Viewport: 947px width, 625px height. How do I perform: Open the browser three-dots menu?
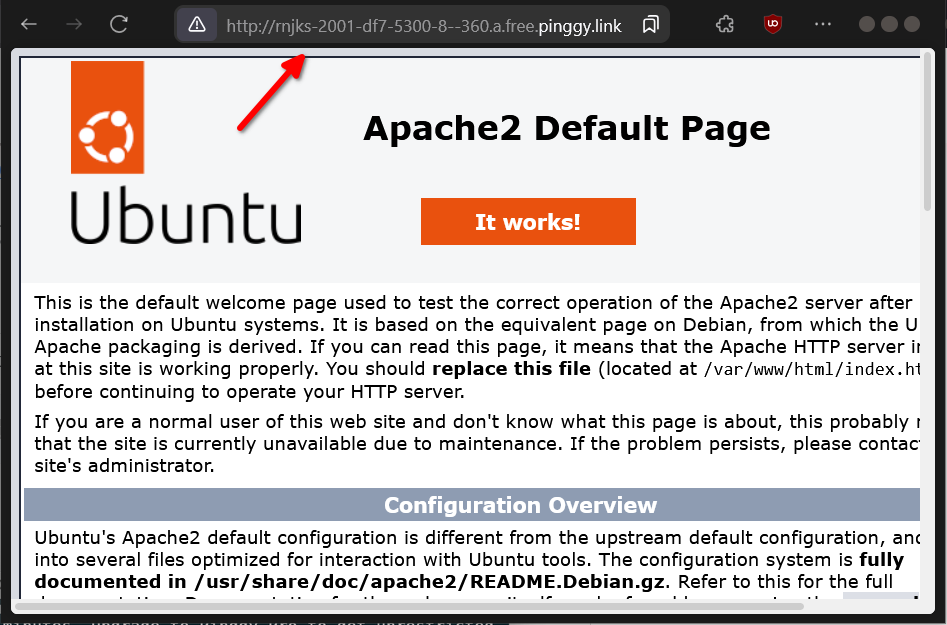823,24
